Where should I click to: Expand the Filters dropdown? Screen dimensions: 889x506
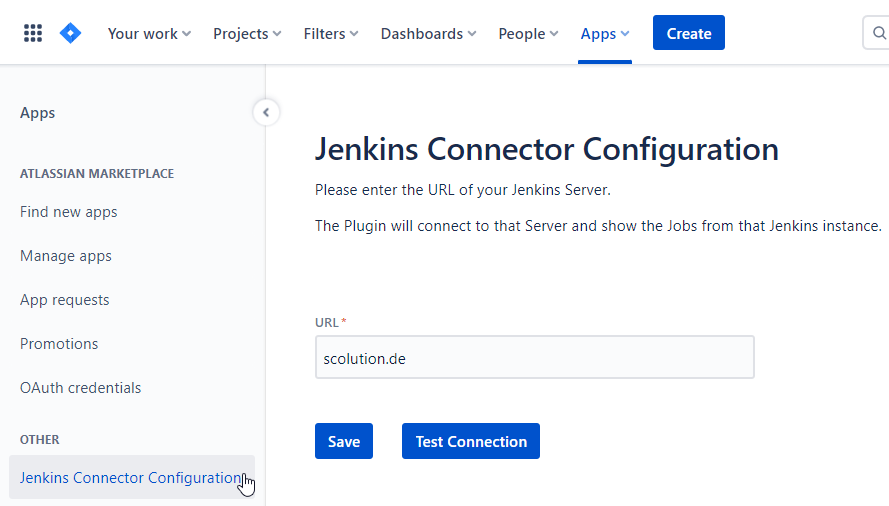coord(331,33)
